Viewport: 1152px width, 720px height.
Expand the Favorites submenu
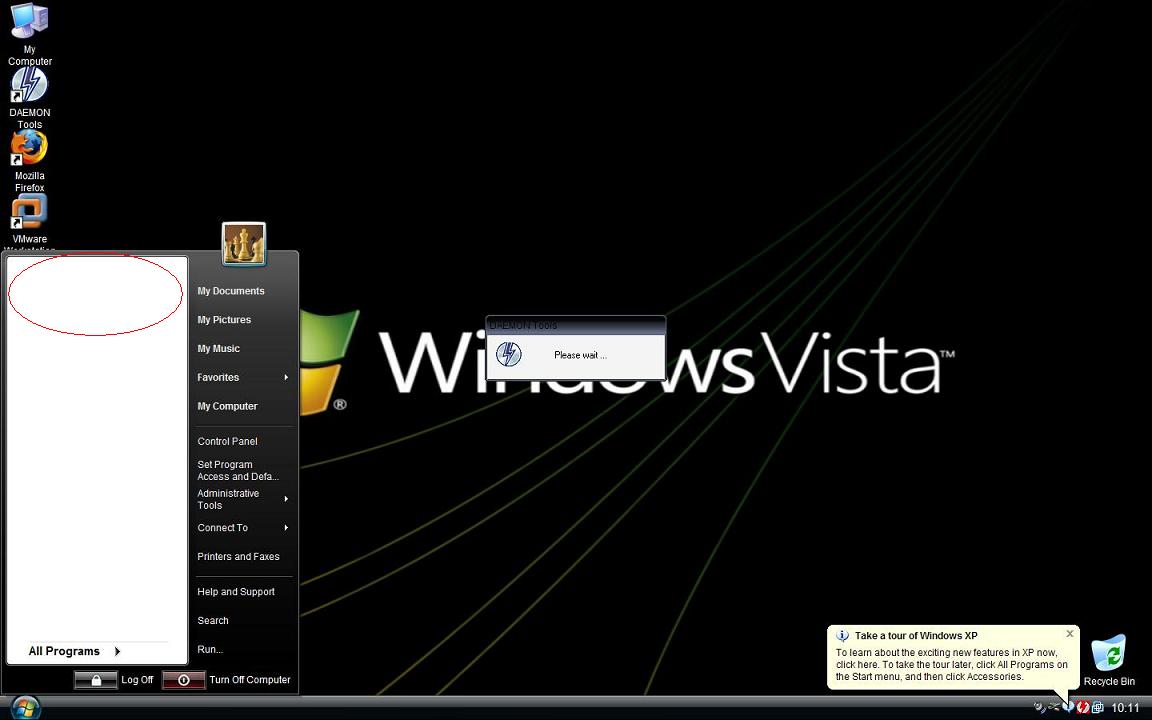[243, 377]
